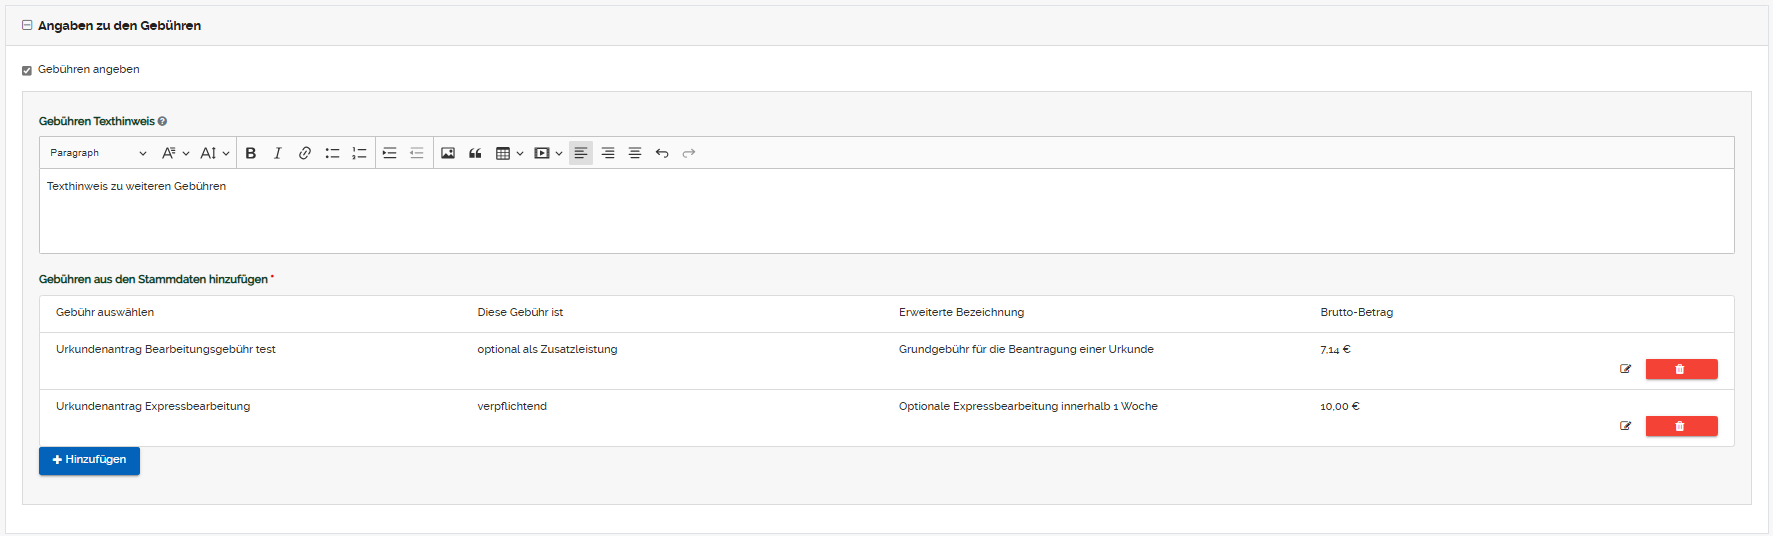
Task: Create a numbered list
Action: click(x=359, y=153)
